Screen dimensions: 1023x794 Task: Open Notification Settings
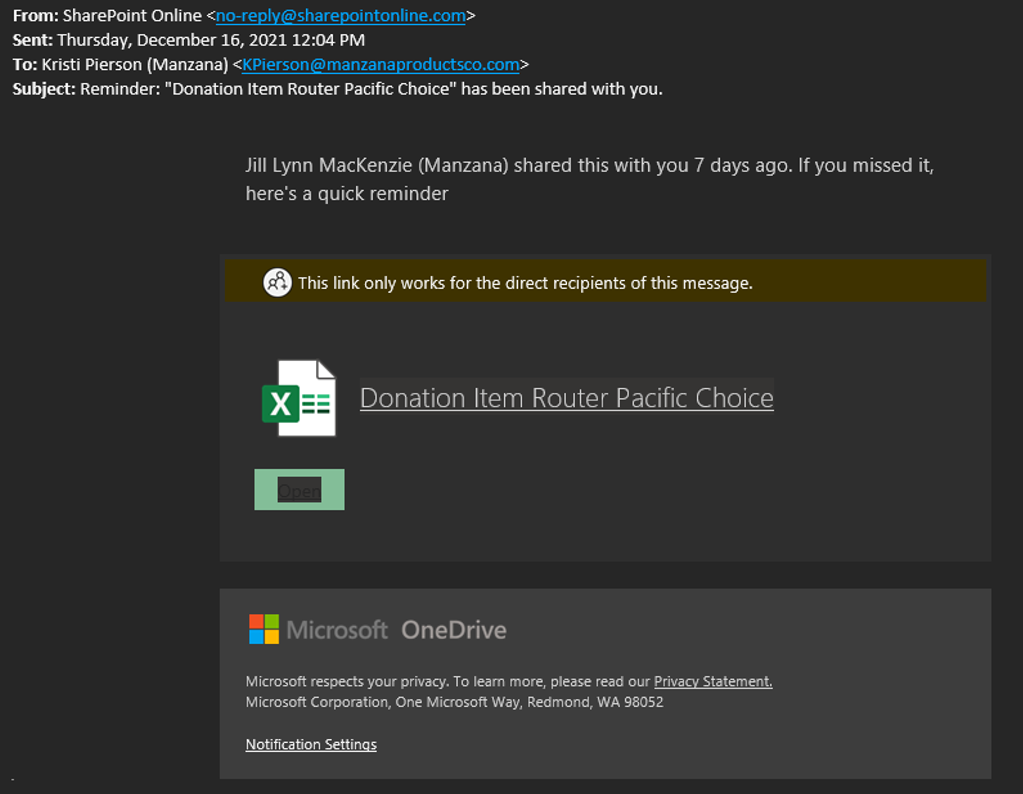coord(311,744)
